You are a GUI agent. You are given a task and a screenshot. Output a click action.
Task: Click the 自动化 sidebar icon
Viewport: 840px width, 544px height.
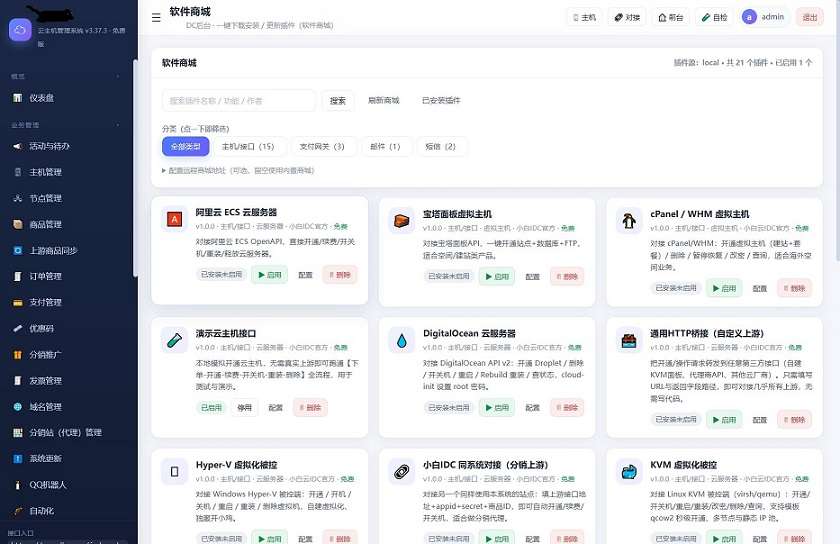coord(18,511)
